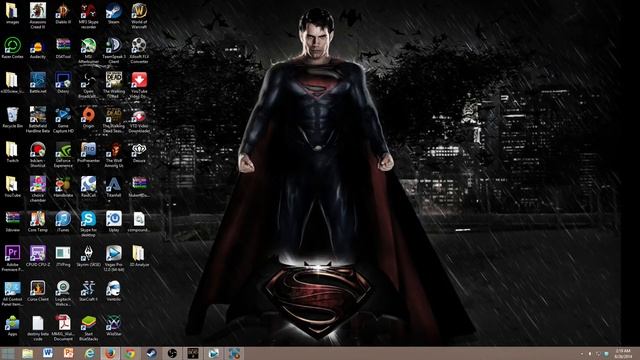
Task: Open the Vegas Pro 12.0 shortcut
Action: click(113, 258)
